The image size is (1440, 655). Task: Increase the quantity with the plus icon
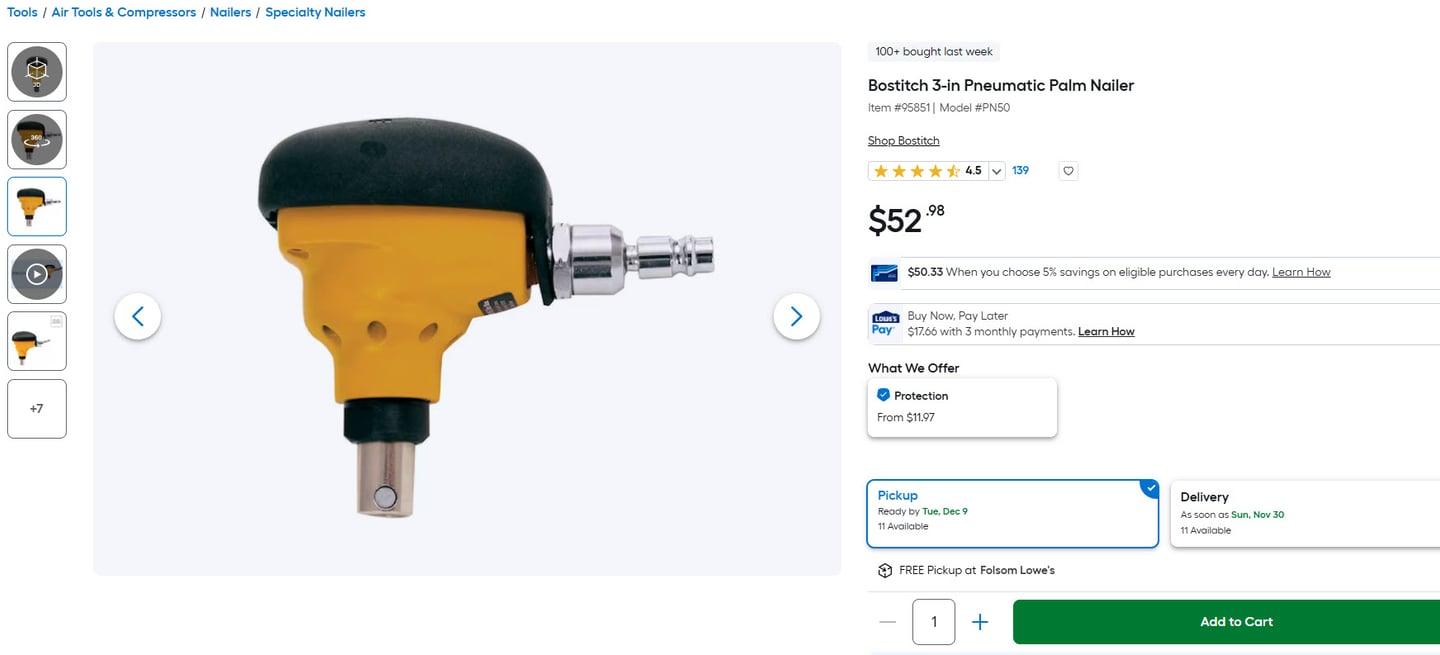[980, 622]
